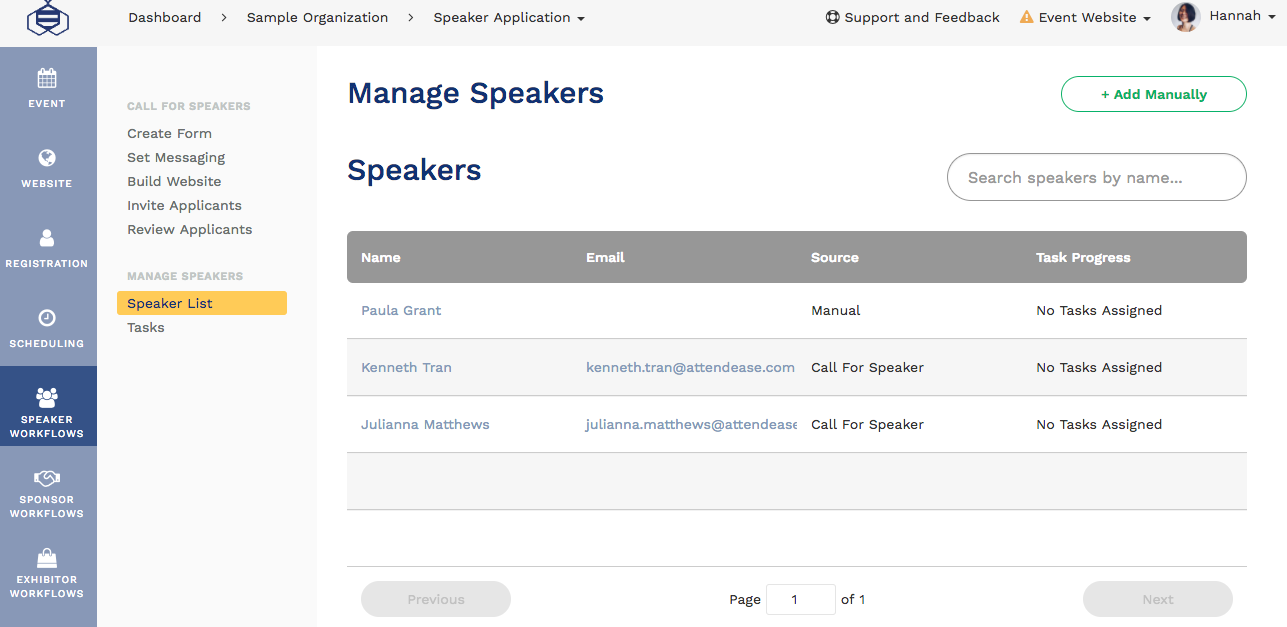Click inside the speaker search field
This screenshot has height=627, width=1287.
click(1096, 177)
